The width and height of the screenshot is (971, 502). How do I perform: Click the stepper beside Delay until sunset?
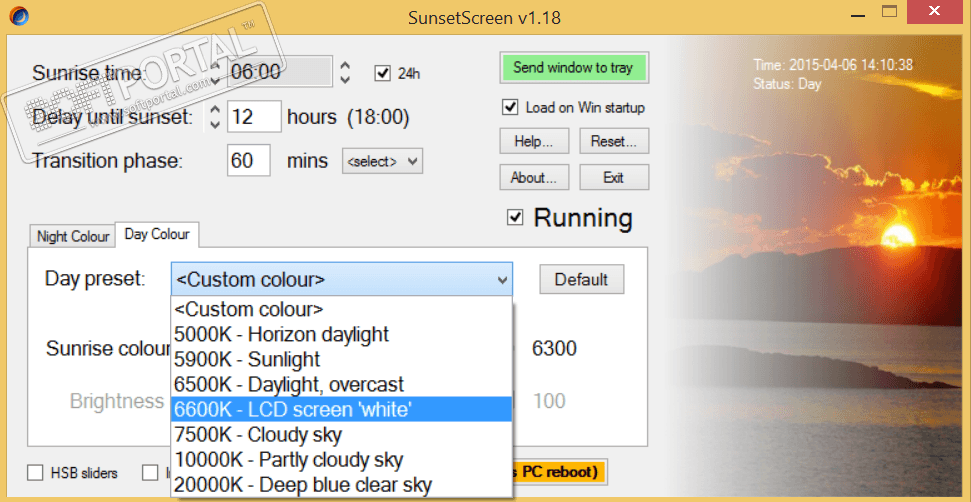point(214,116)
